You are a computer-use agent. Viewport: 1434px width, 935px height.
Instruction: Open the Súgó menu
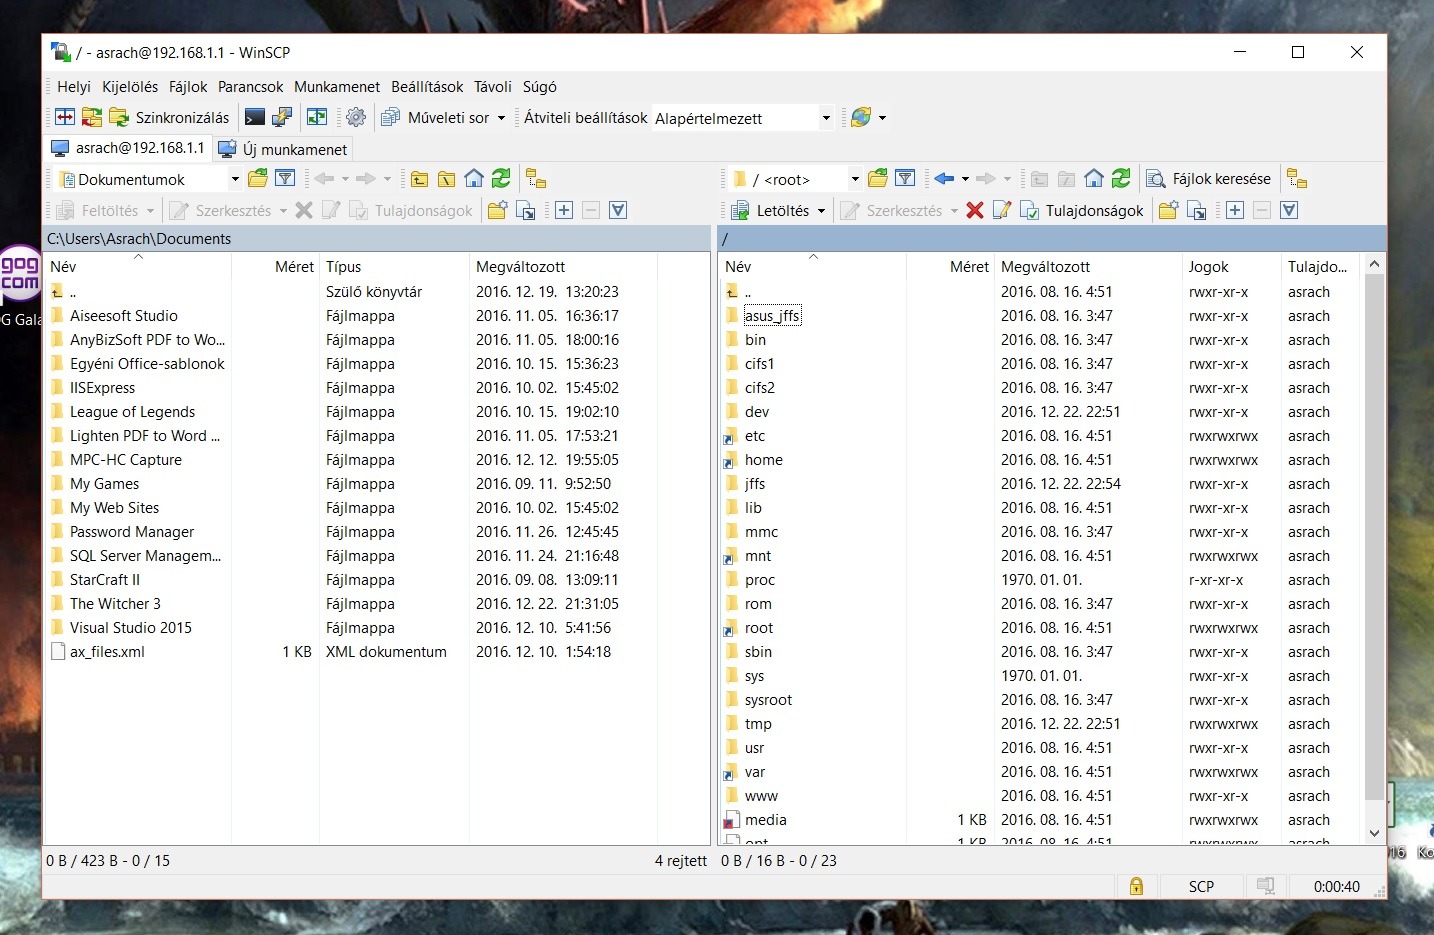540,87
